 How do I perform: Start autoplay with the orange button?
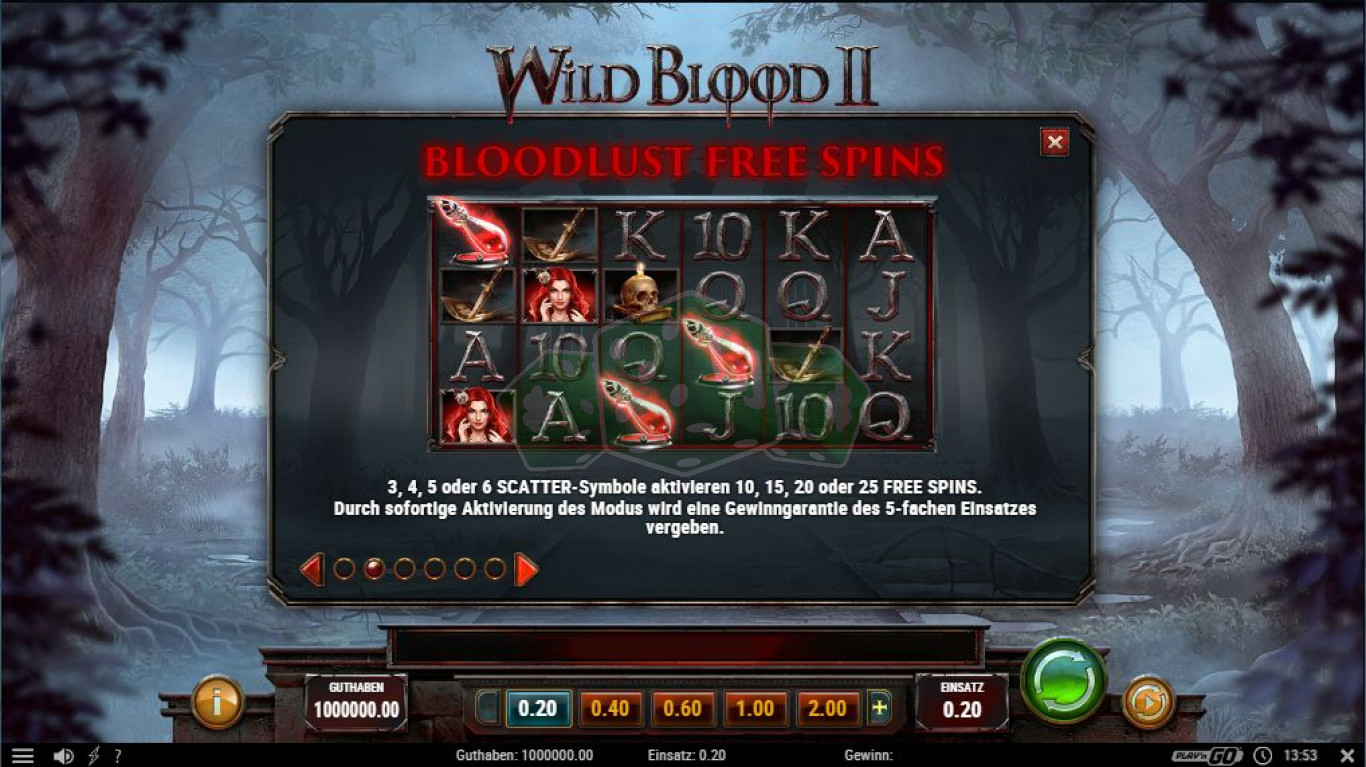[1148, 702]
